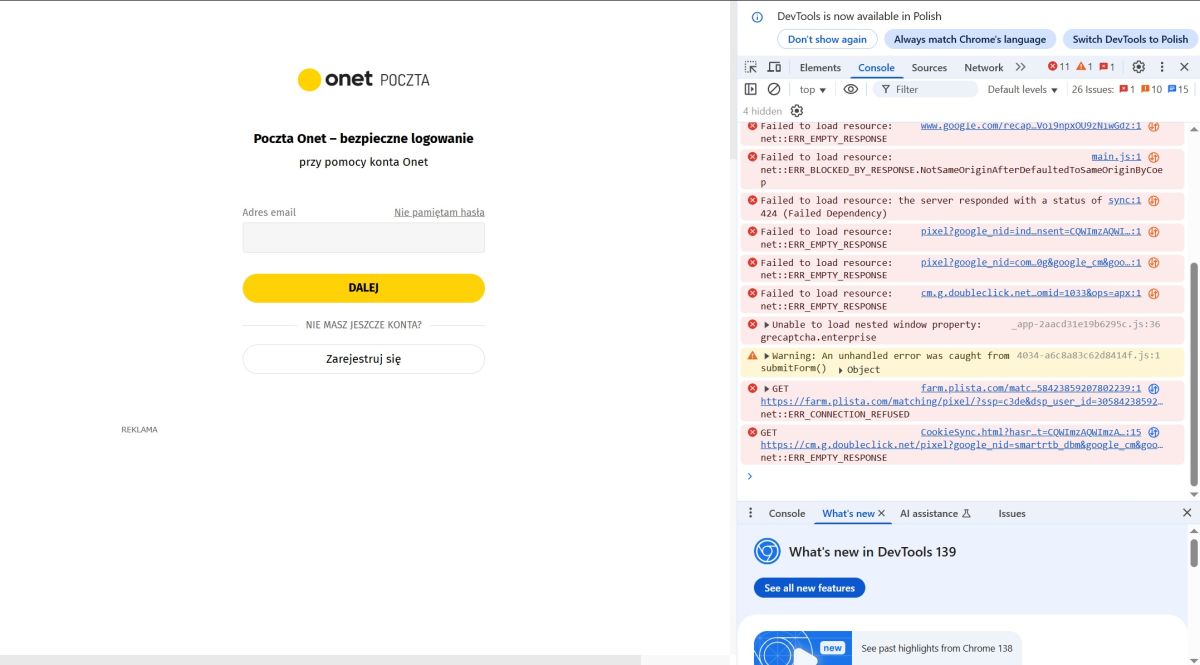Screen dimensions: 1200x665
Task: Click 'Always match Chrome's language' button
Action: tap(970, 39)
